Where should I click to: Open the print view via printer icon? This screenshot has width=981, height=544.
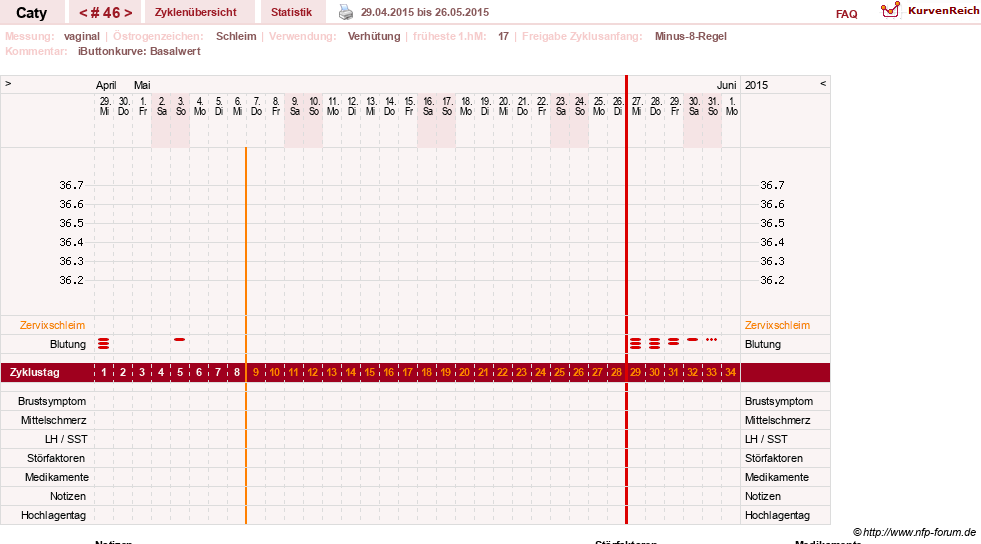click(x=346, y=12)
